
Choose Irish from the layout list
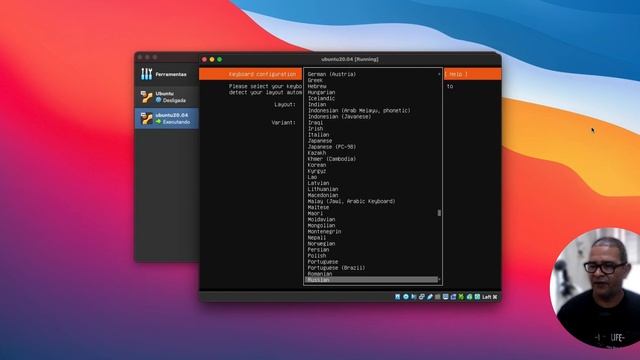[x=315, y=129]
